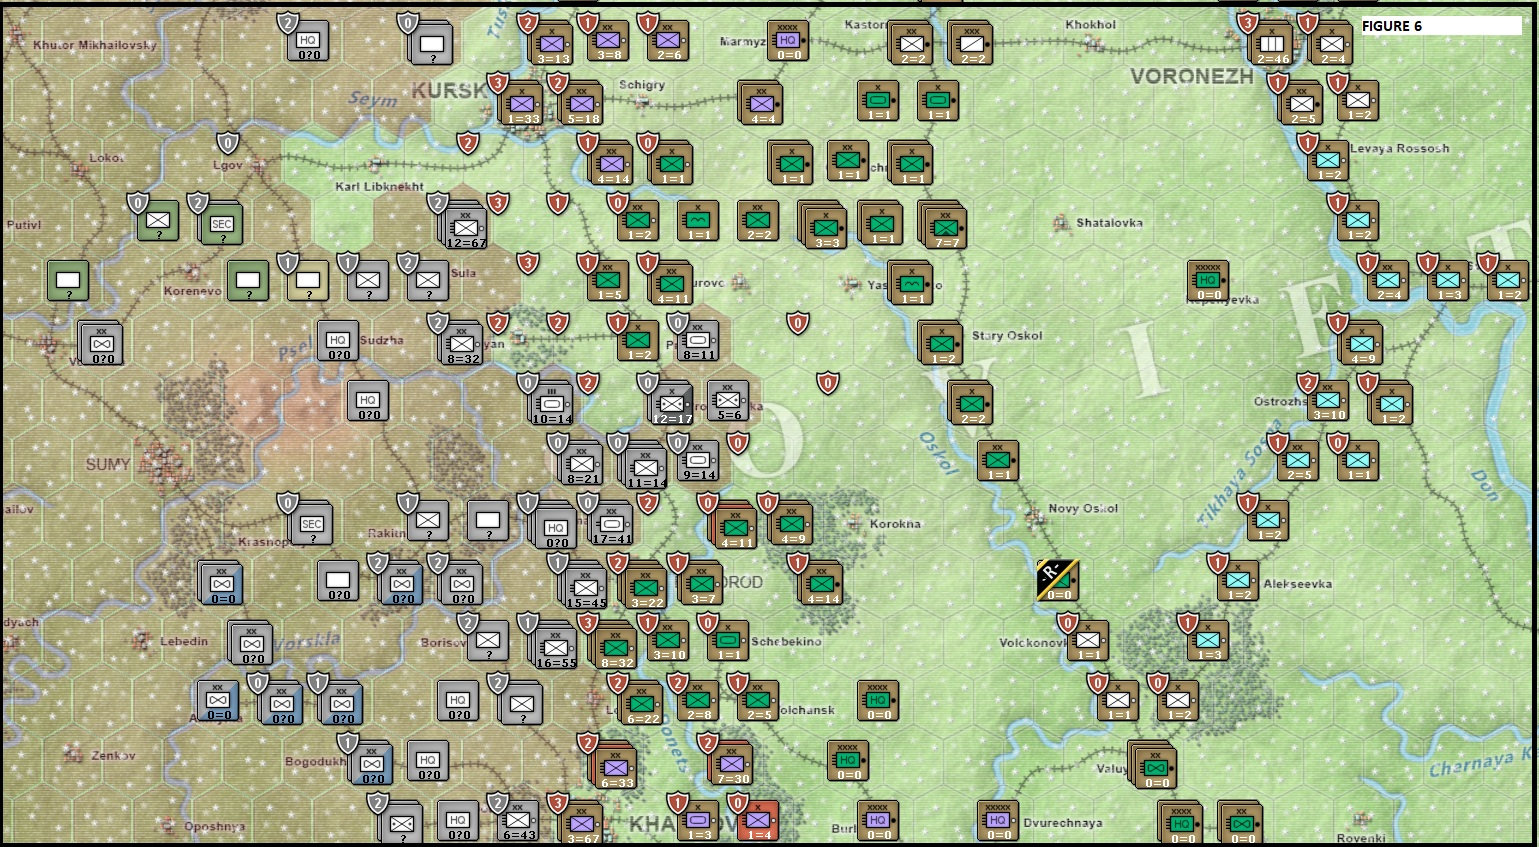Click the gray armored unit labeled 8=11
The image size is (1539, 847).
(x=698, y=341)
